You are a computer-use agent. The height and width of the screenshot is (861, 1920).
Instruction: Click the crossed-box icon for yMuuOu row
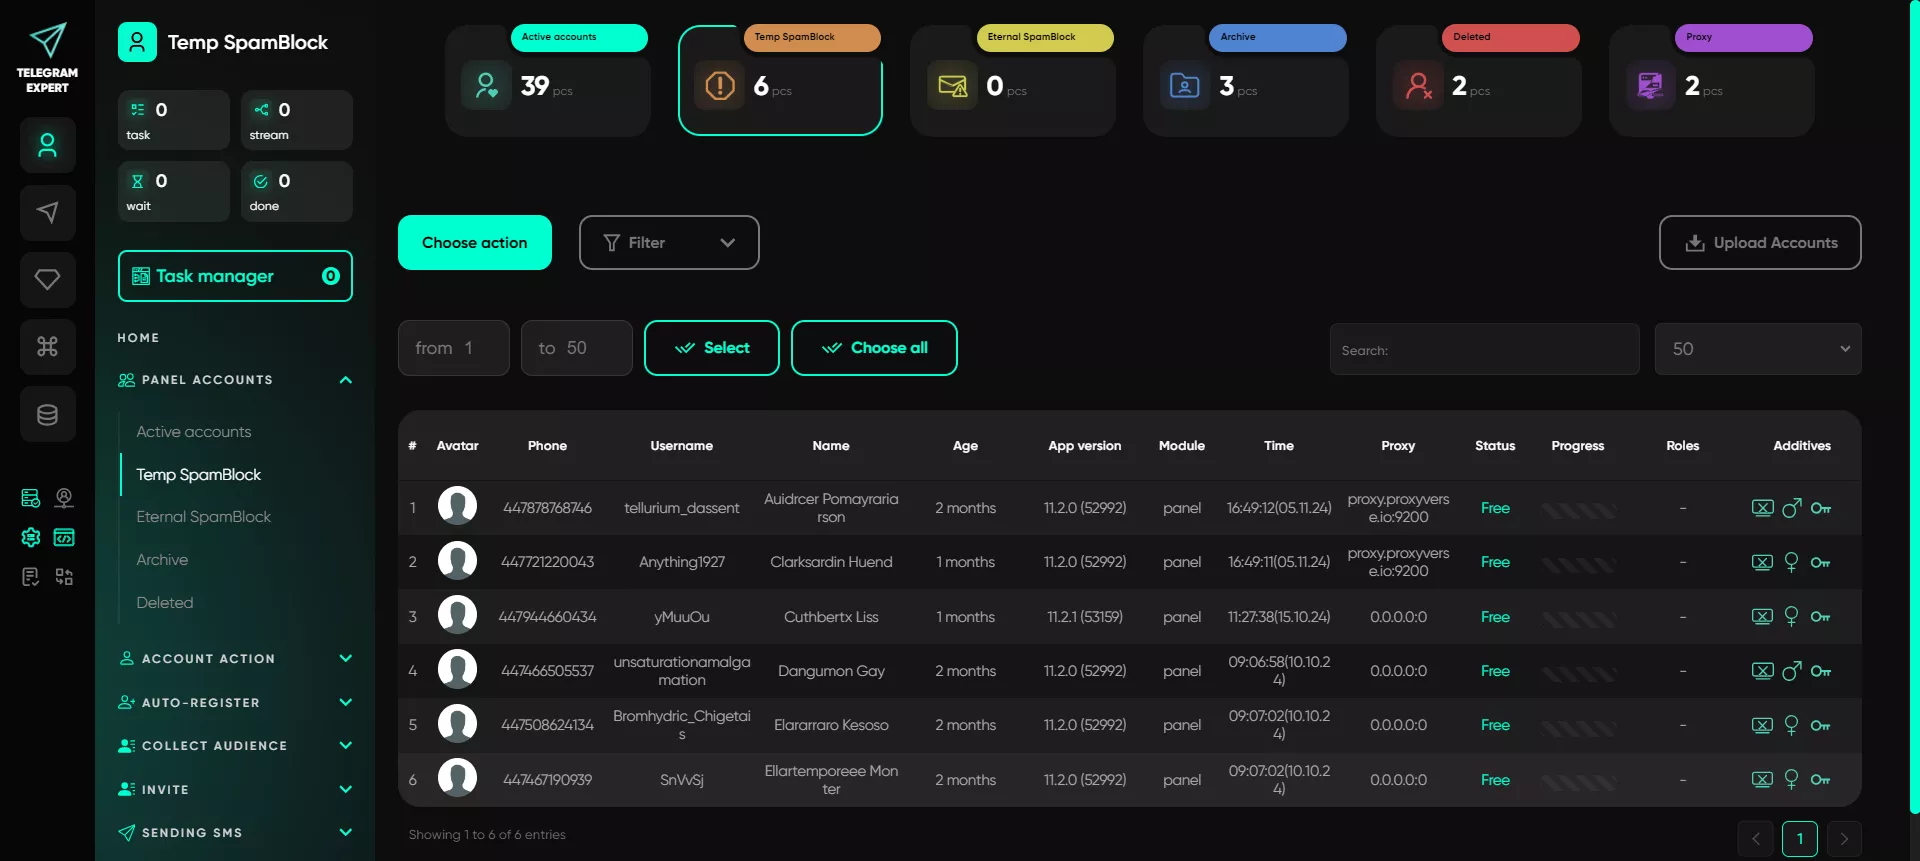tap(1762, 617)
